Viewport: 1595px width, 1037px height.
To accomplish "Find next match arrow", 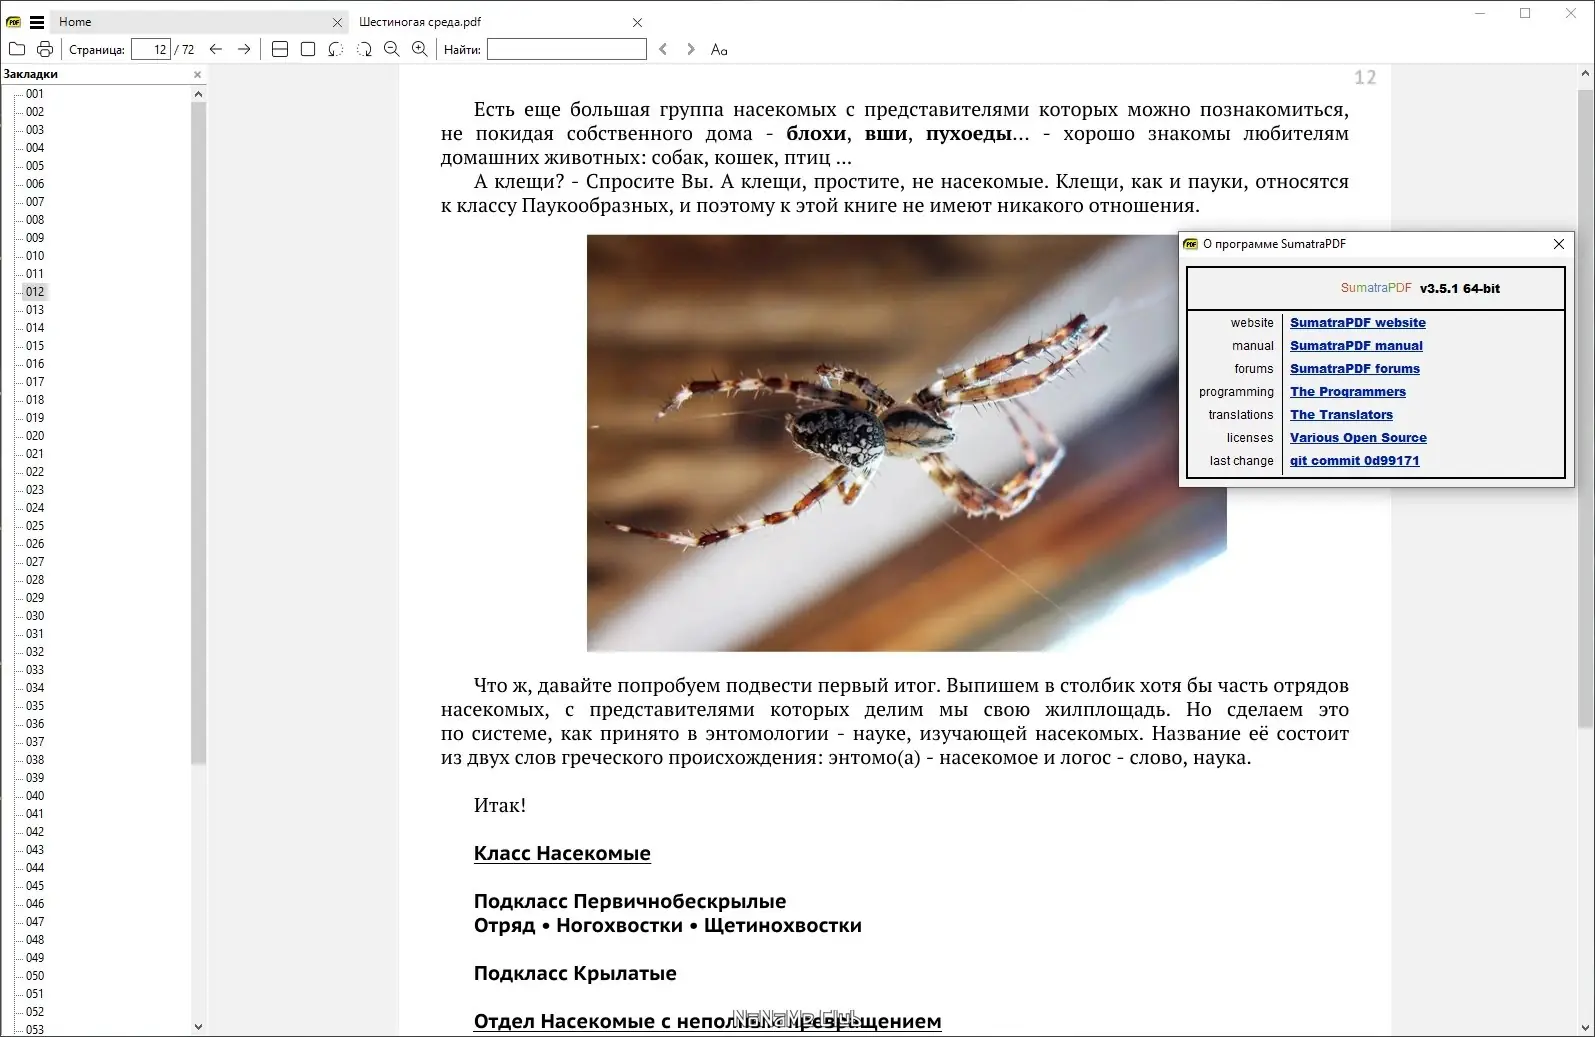I will click(x=691, y=49).
